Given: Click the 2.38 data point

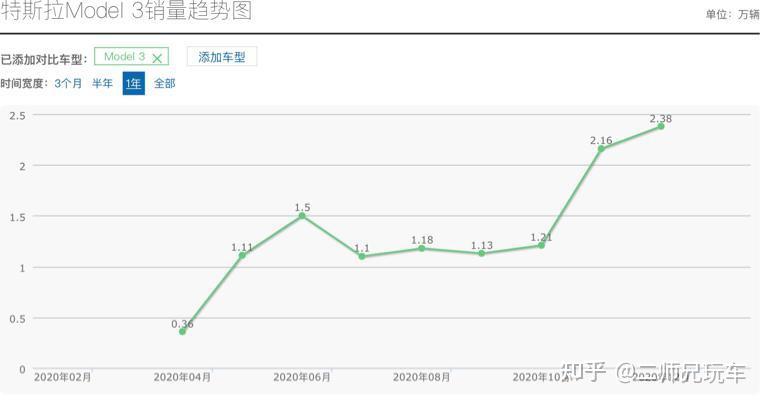Looking at the screenshot, I should (661, 126).
